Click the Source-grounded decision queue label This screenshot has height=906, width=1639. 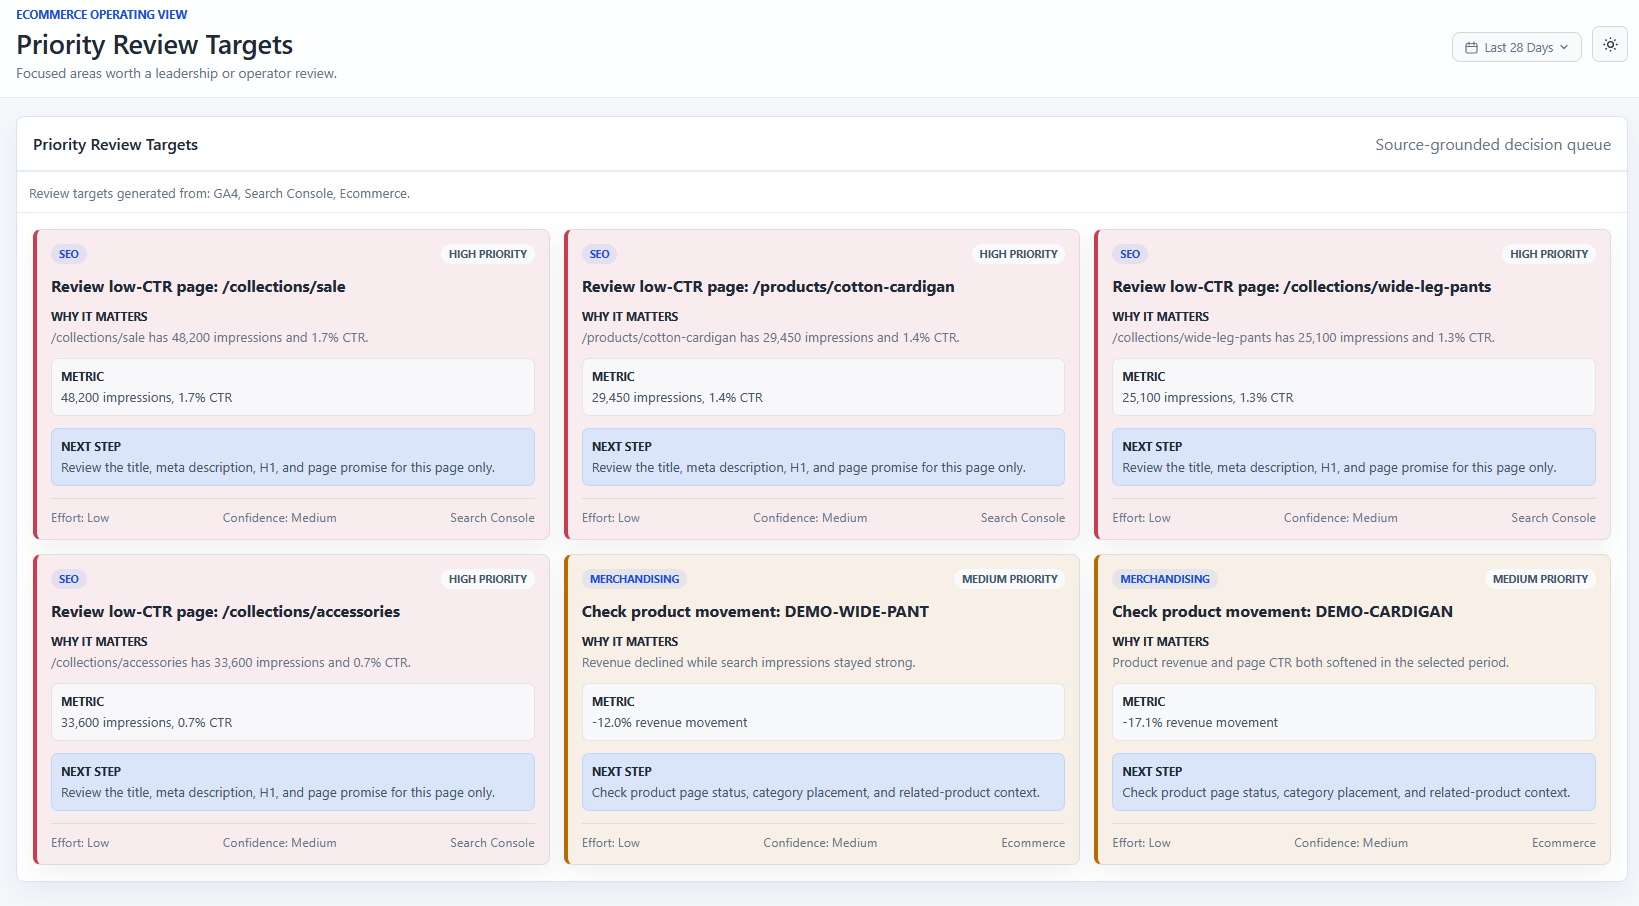point(1493,145)
